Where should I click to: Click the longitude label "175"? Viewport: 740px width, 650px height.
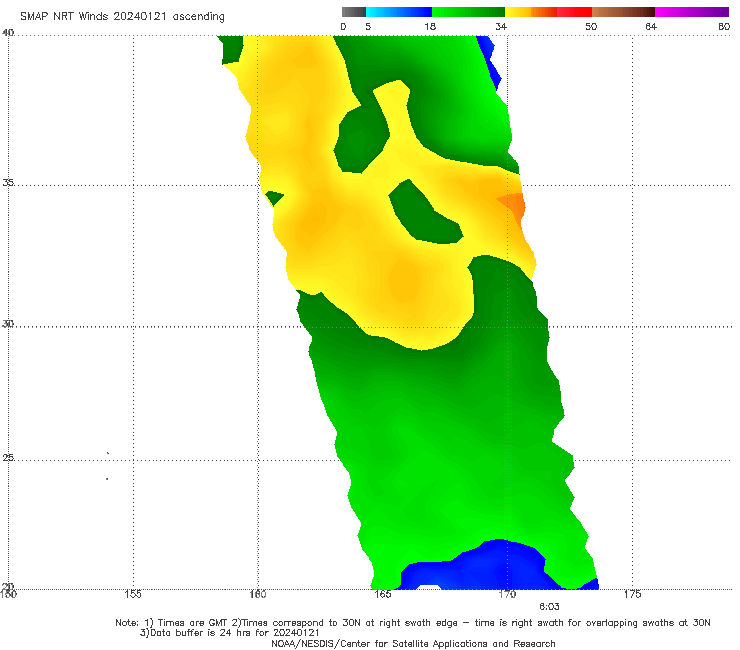click(632, 594)
